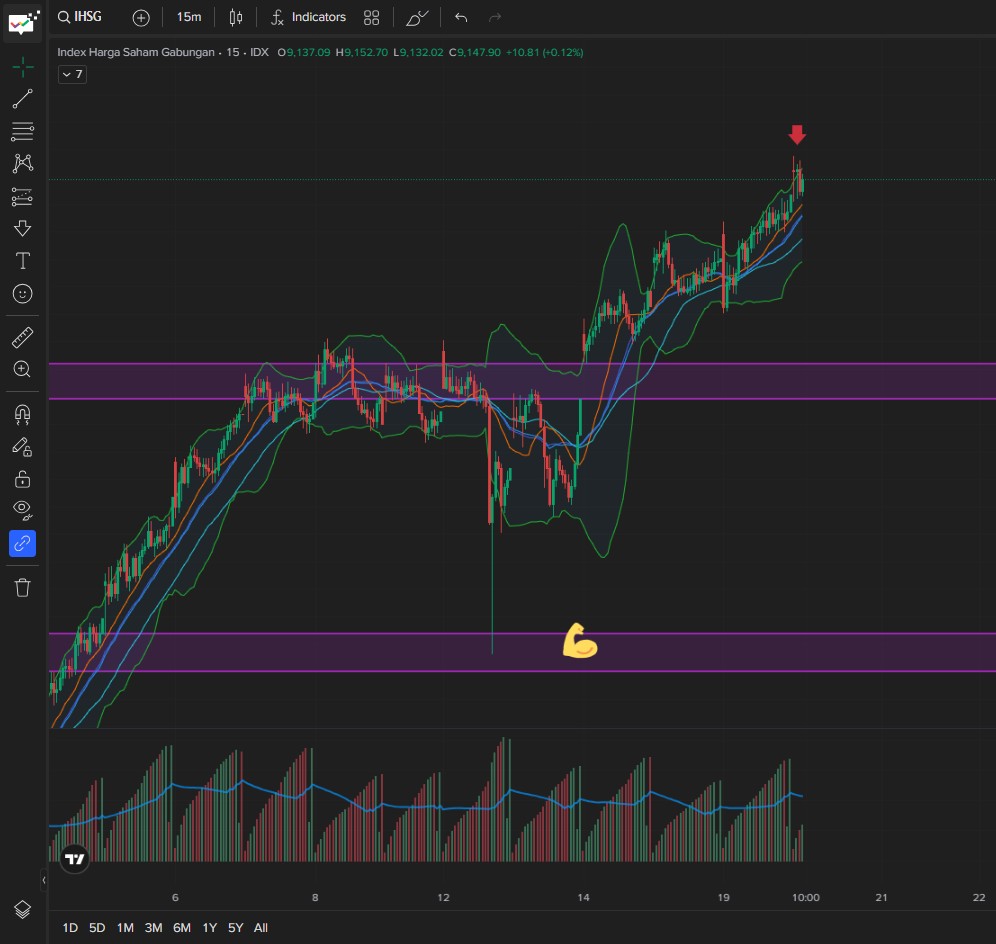Toggle lock all drawing tools
The width and height of the screenshot is (996, 944).
[22, 479]
